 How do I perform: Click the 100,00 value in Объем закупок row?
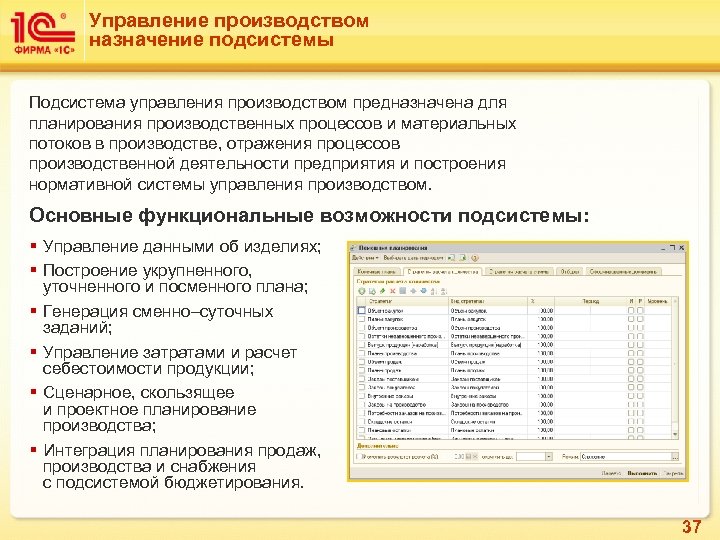click(545, 311)
